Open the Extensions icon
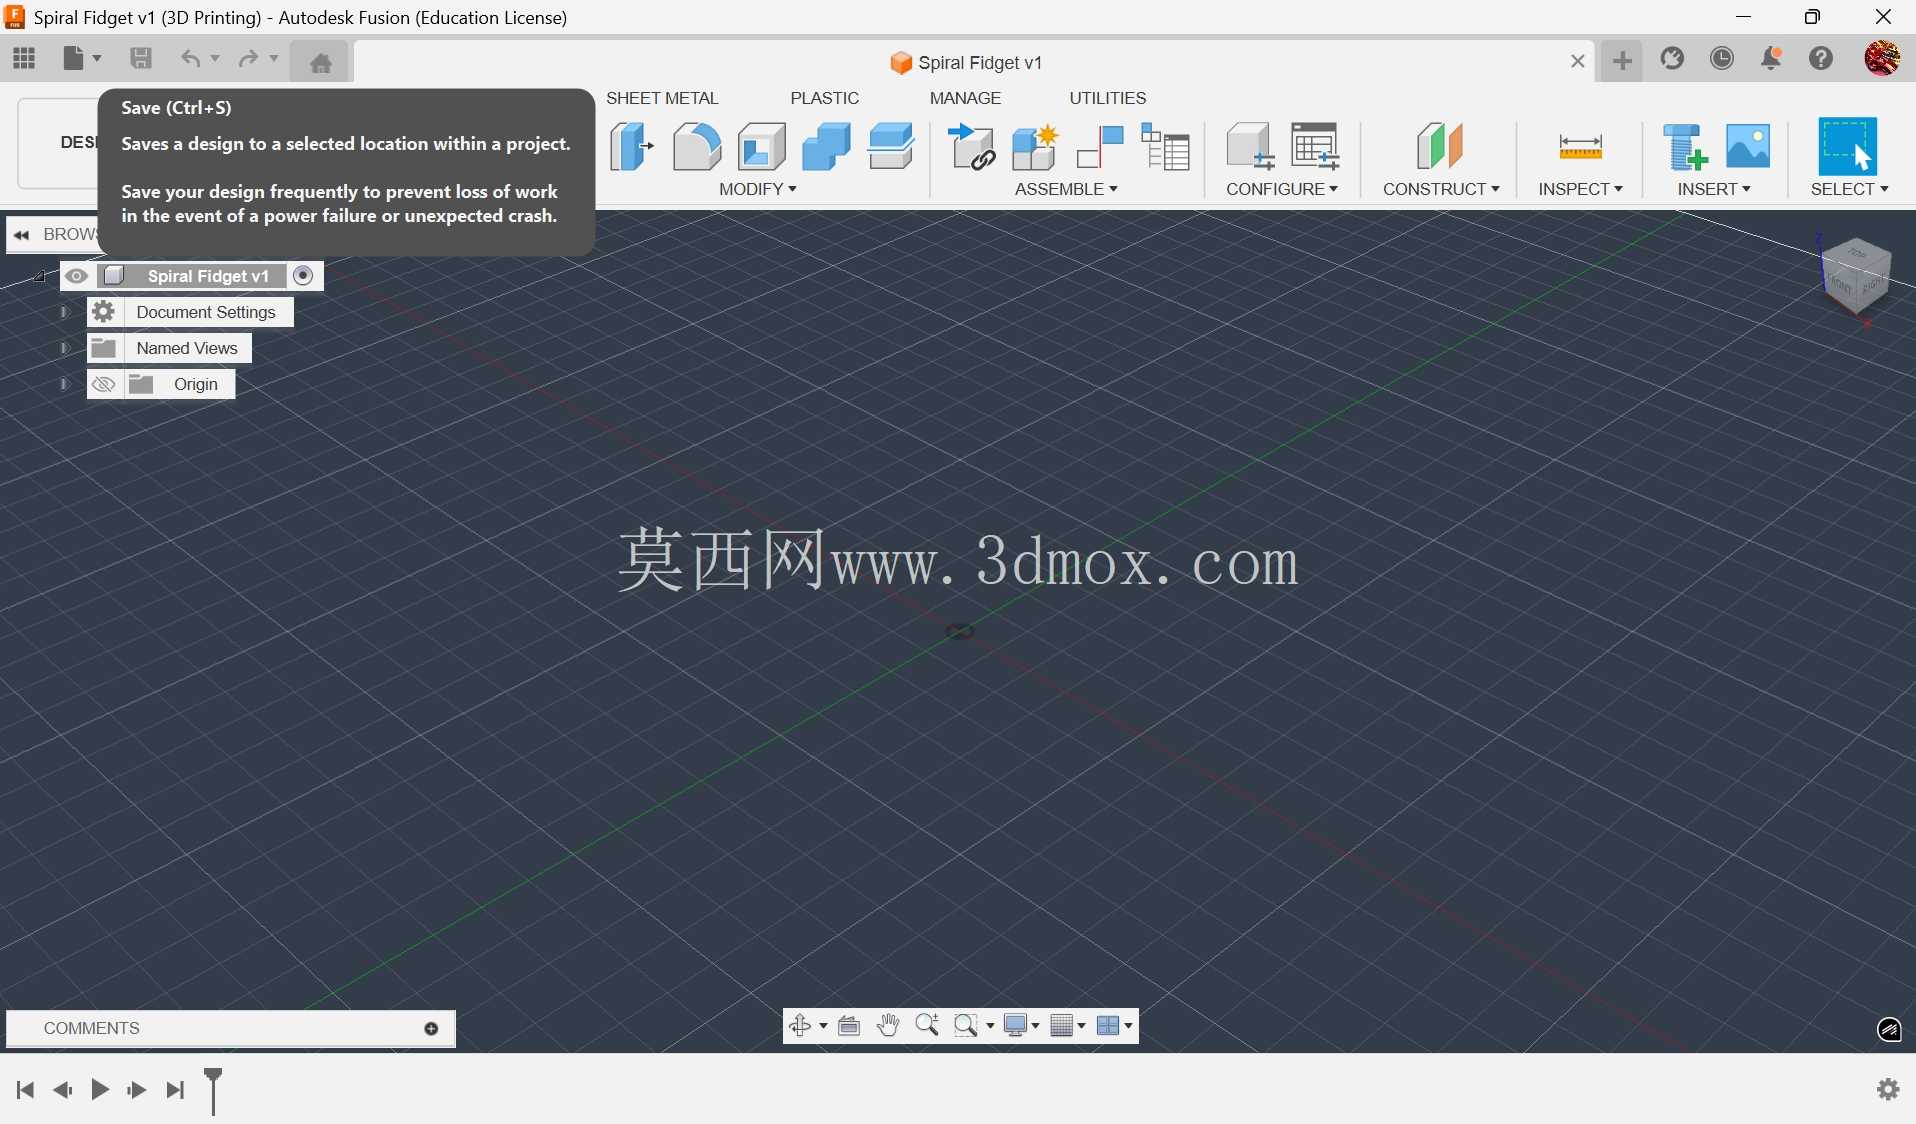The height and width of the screenshot is (1124, 1916). point(1672,59)
